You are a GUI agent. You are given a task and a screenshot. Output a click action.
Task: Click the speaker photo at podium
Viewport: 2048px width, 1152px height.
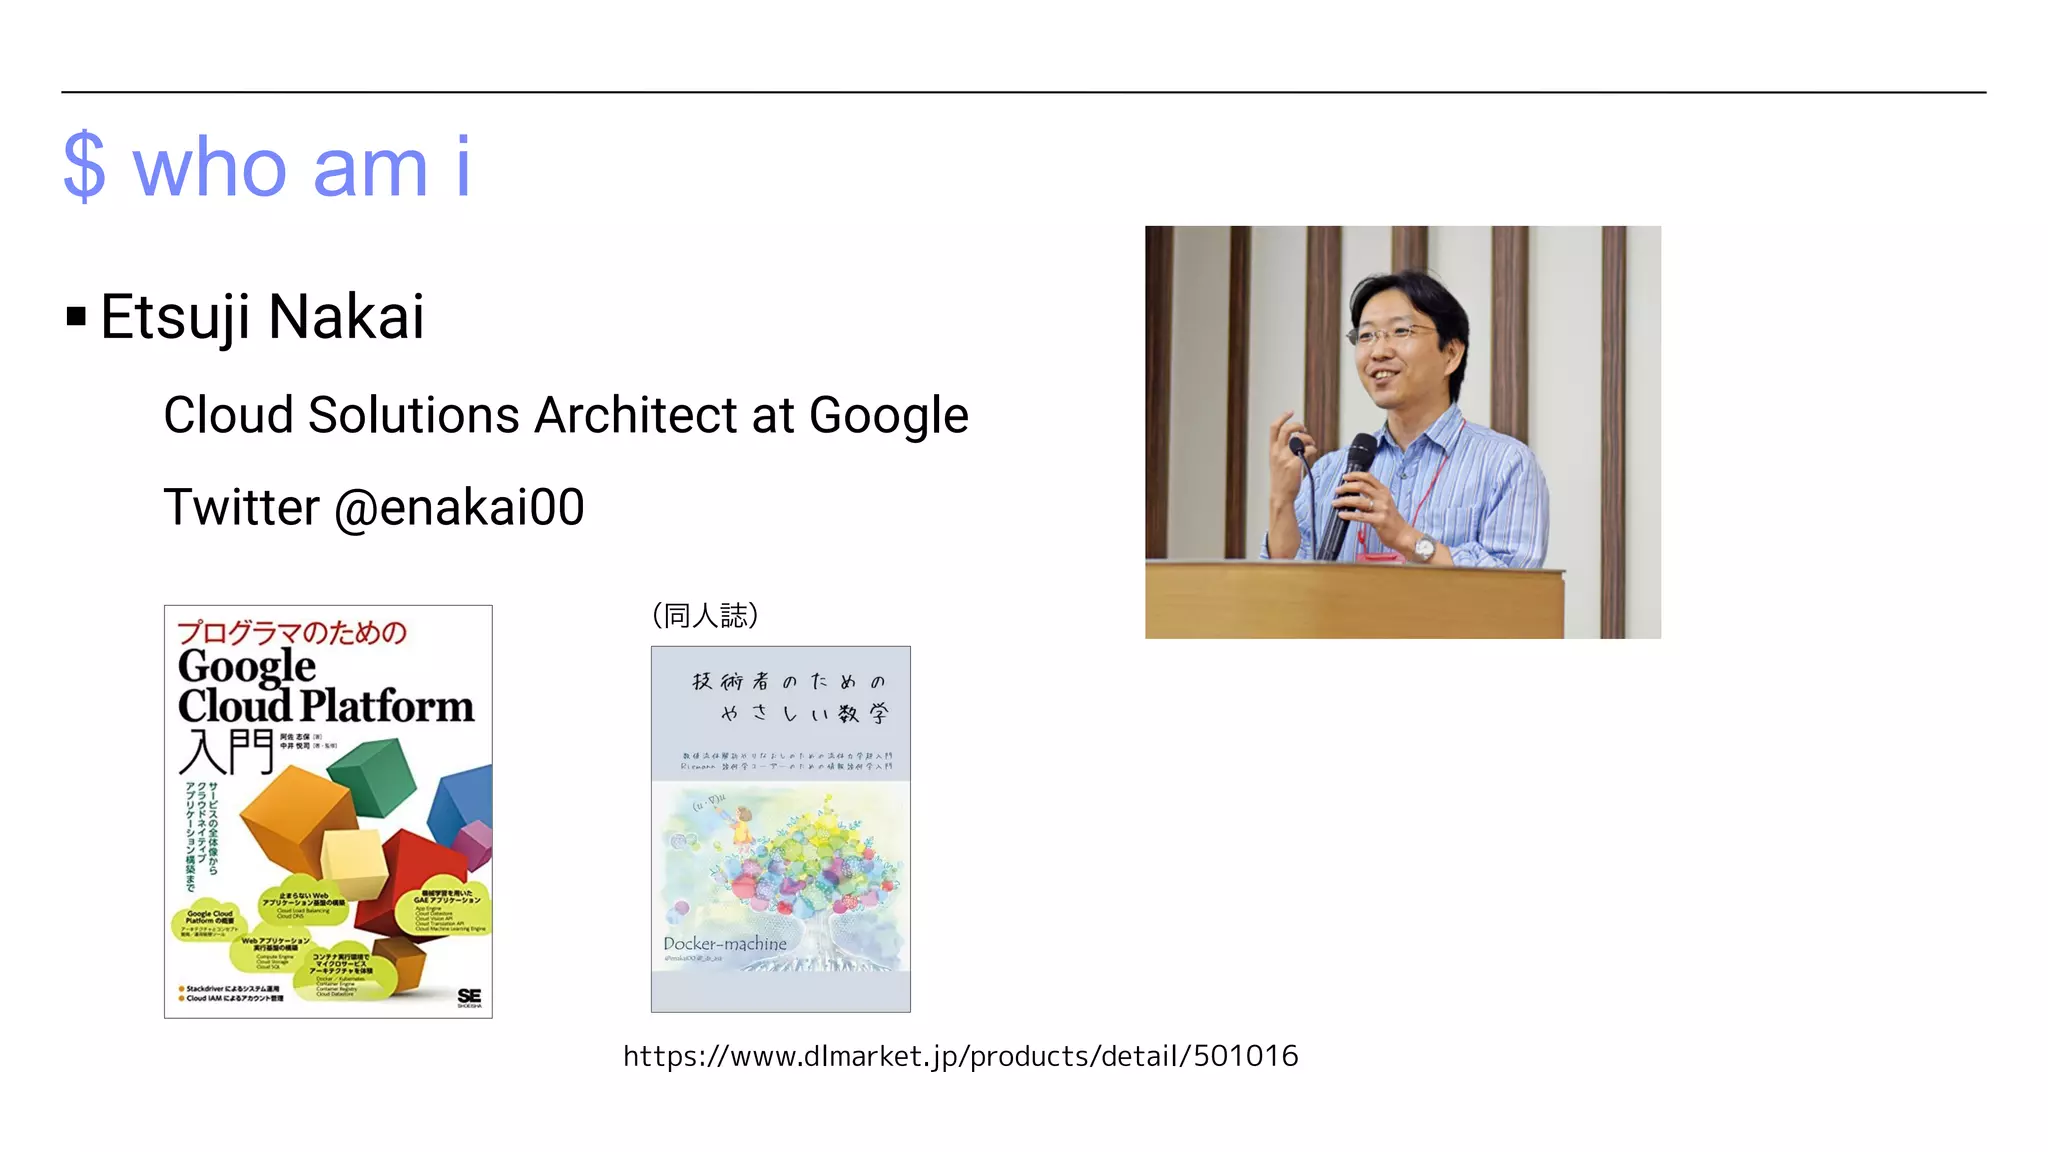coord(1402,431)
